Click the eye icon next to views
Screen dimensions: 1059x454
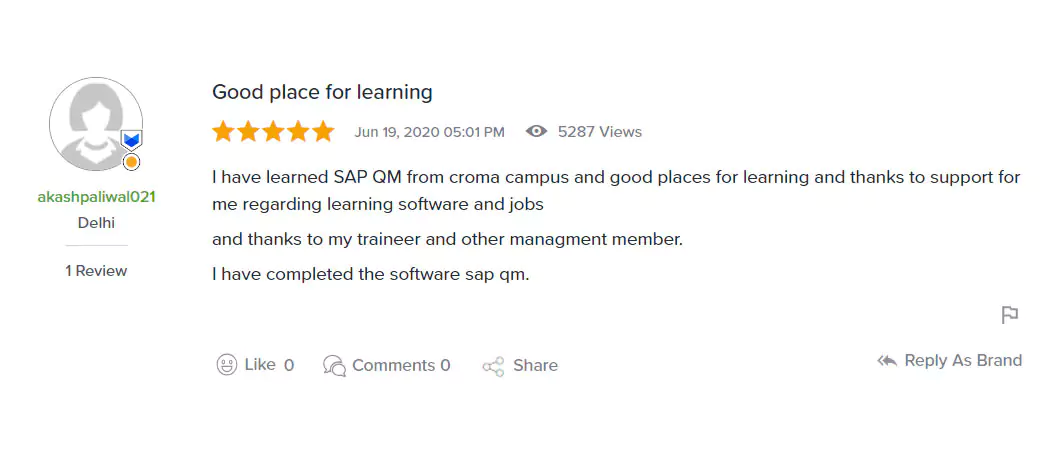(x=537, y=132)
